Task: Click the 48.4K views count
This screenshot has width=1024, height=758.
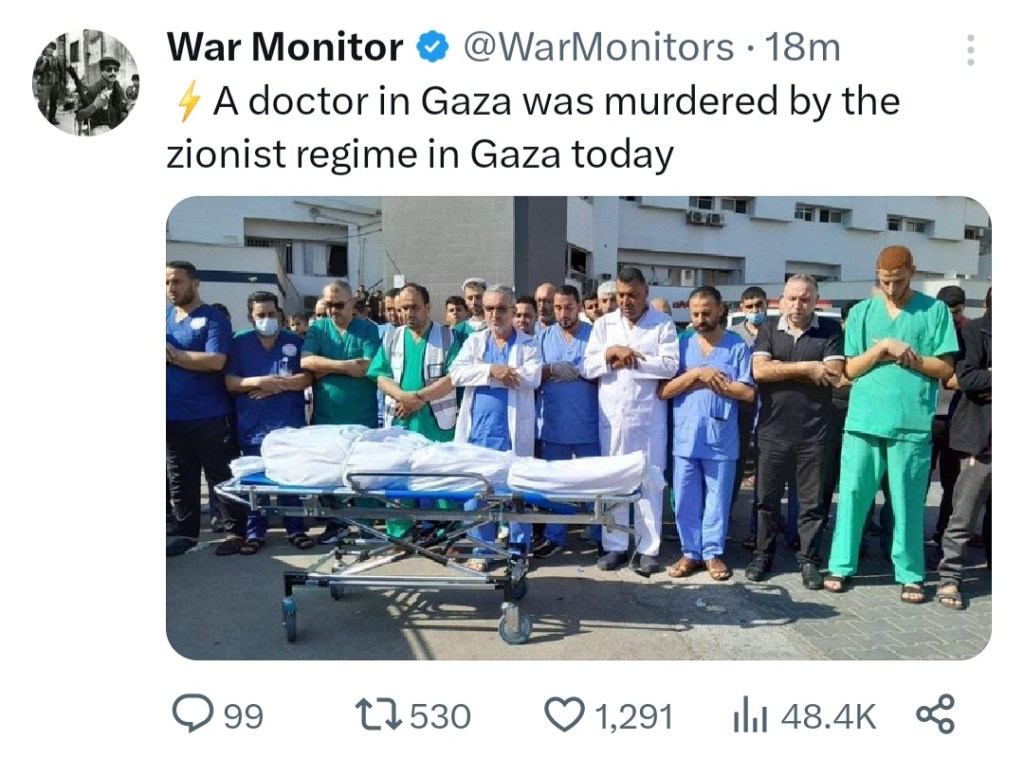Action: tap(827, 716)
